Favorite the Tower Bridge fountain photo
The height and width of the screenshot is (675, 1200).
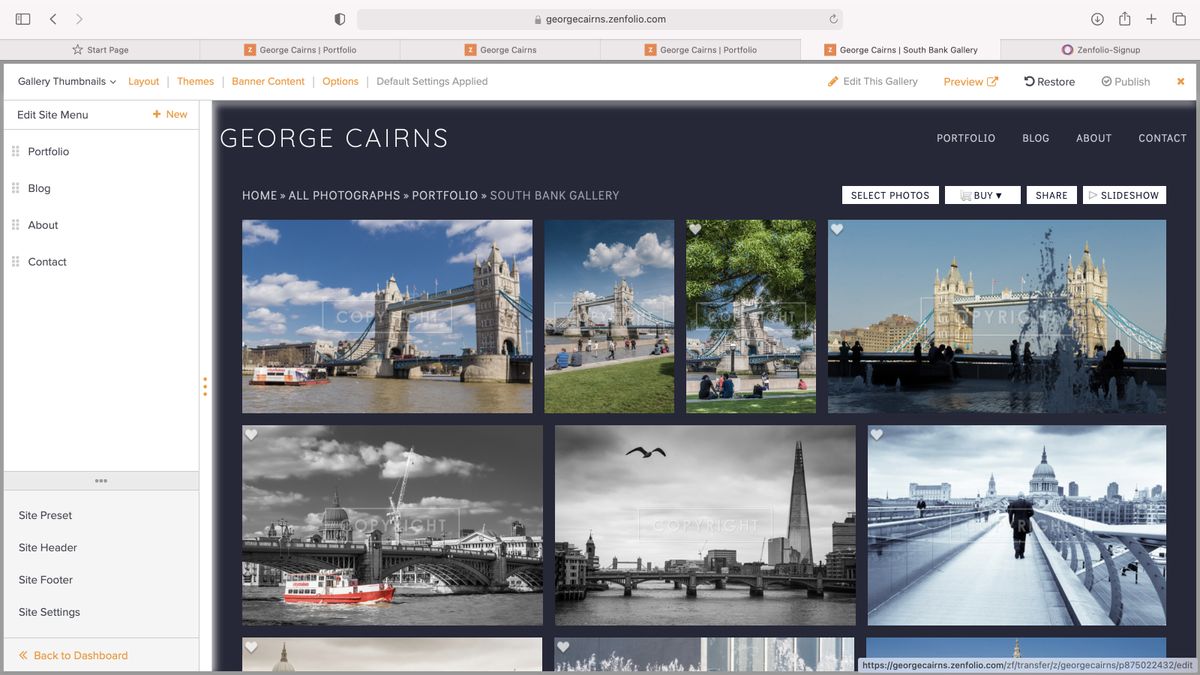837,228
